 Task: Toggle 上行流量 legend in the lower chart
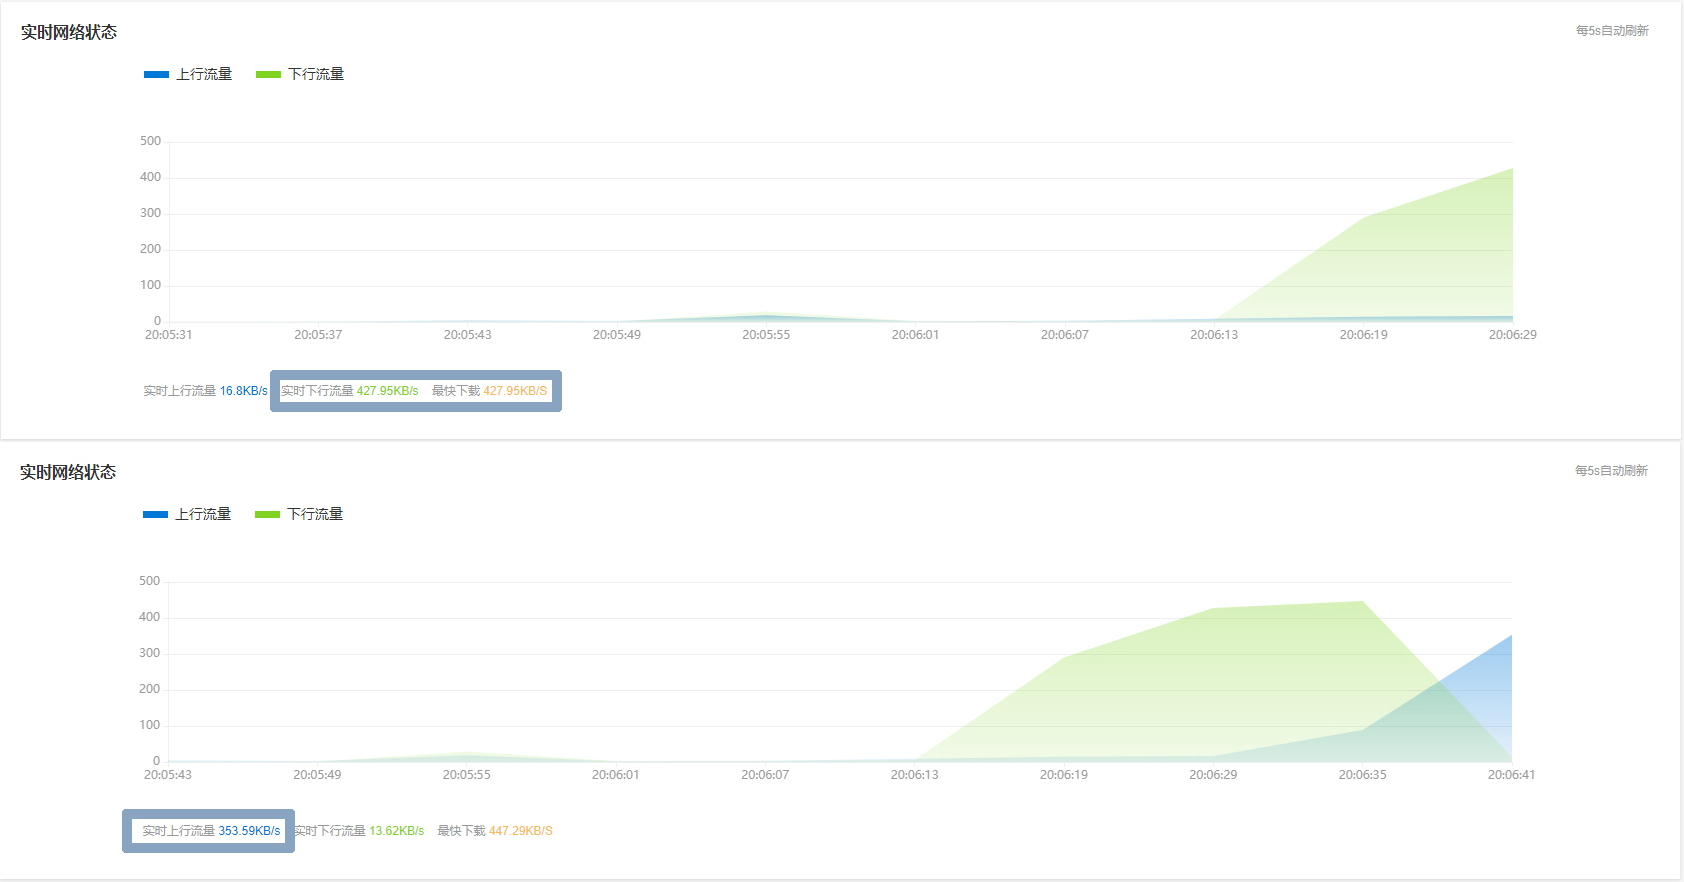[188, 514]
